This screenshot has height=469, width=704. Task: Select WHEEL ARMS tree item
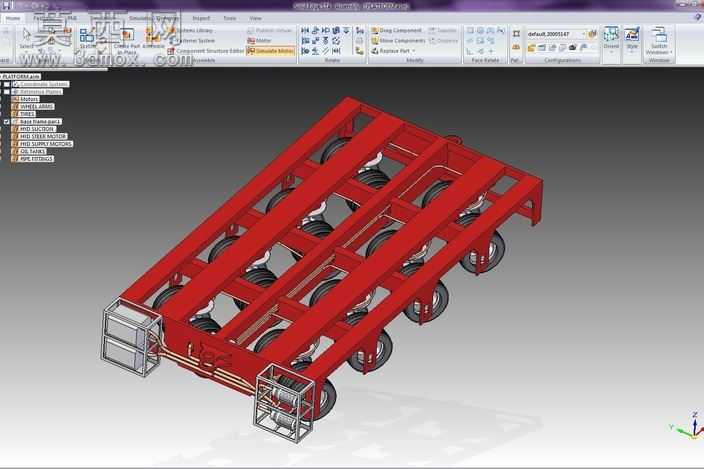37,107
